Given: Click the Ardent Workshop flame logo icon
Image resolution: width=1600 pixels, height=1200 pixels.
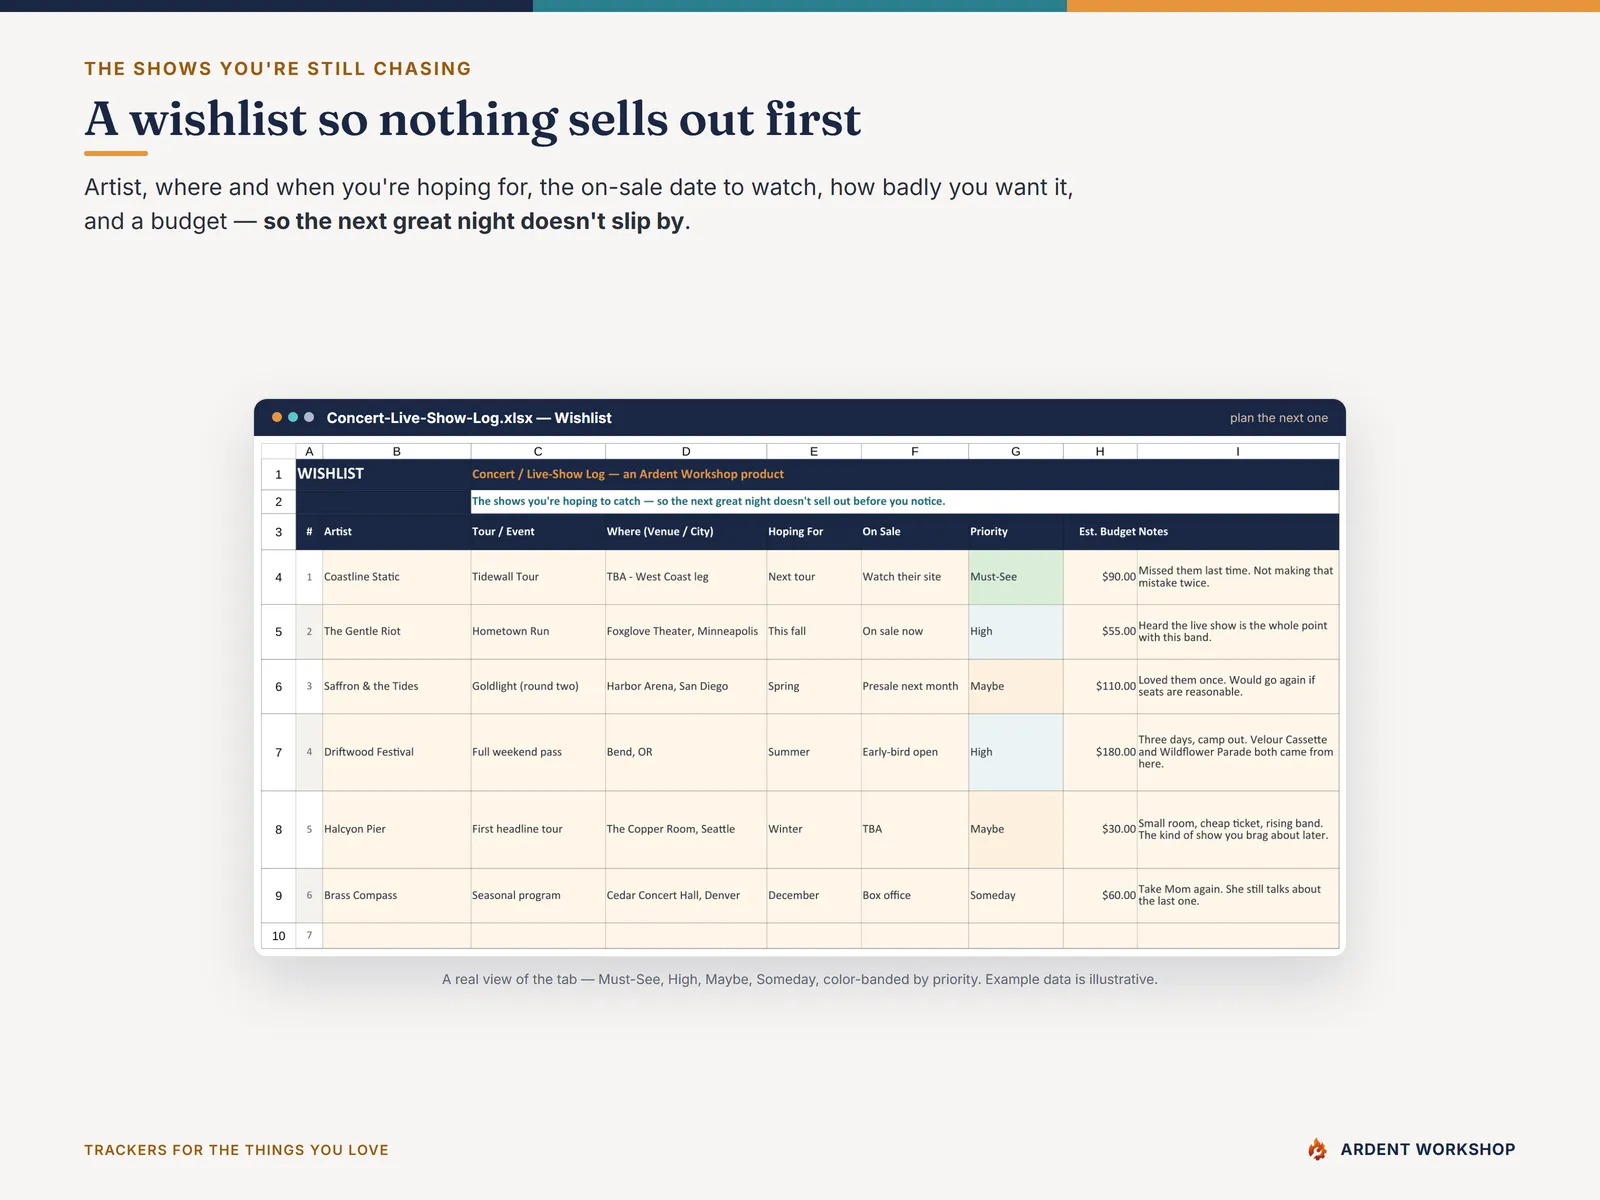Looking at the screenshot, I should (1317, 1149).
